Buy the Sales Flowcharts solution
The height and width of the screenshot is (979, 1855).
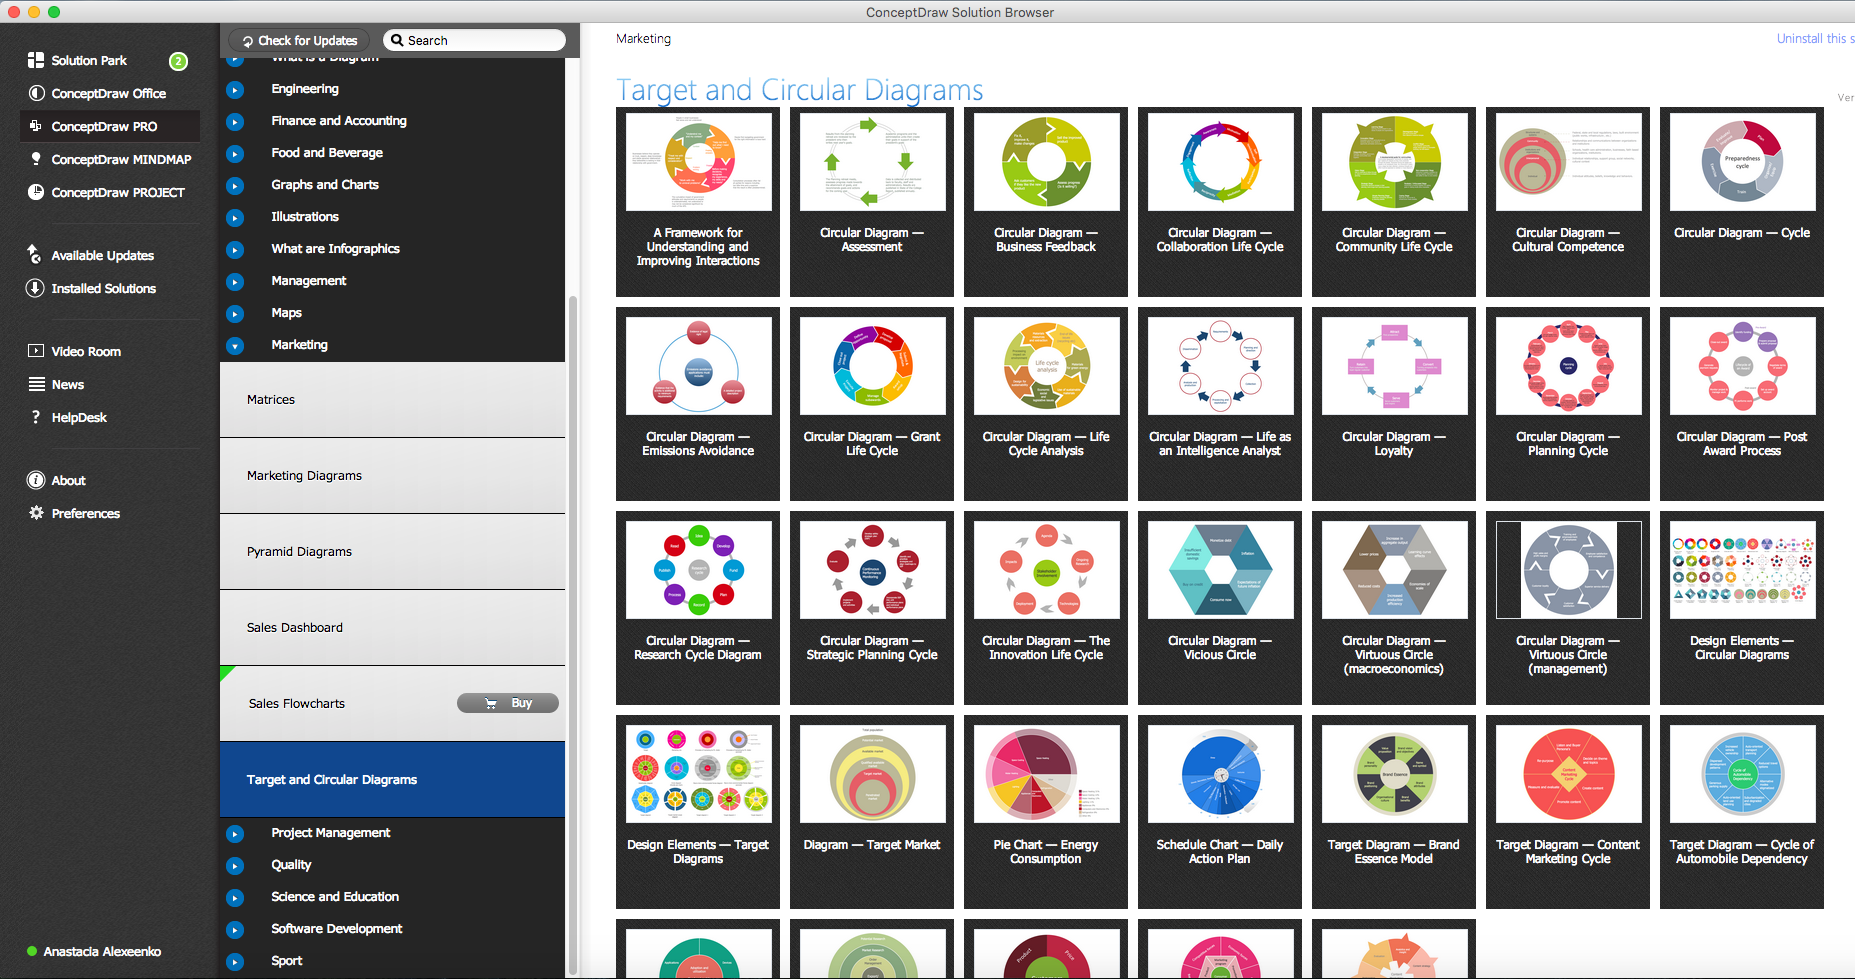click(508, 703)
